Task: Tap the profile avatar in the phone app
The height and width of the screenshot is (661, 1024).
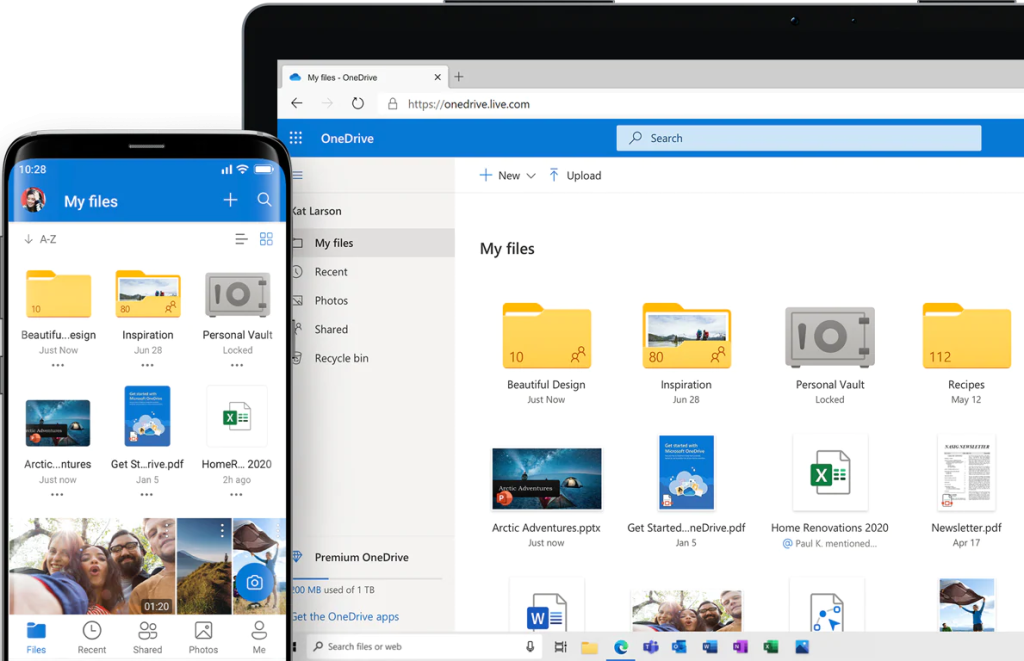Action: tap(34, 200)
